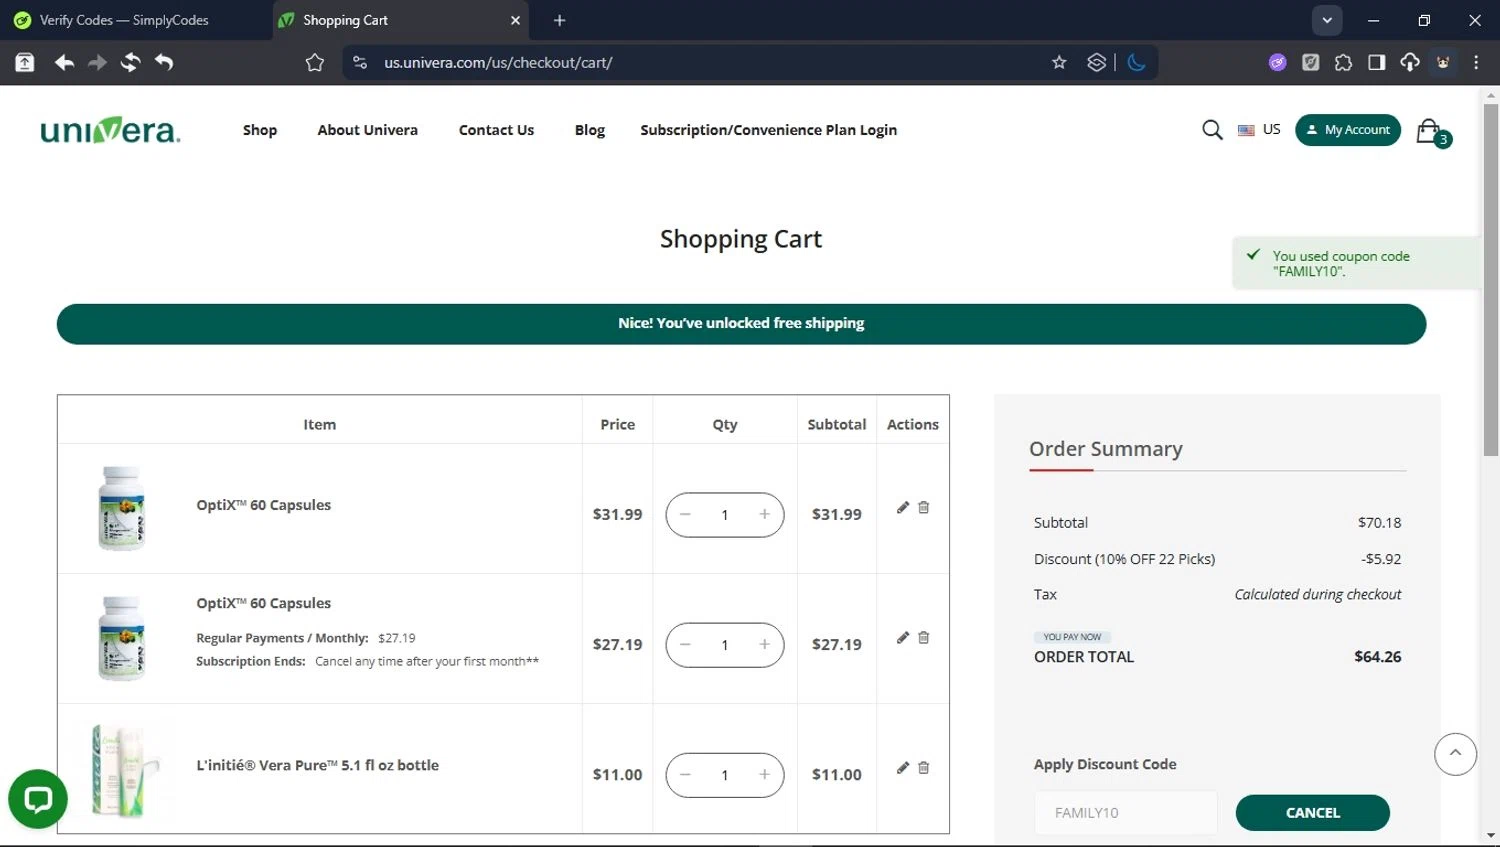Click the site information icon in address bar
This screenshot has height=847, width=1500.
(360, 62)
